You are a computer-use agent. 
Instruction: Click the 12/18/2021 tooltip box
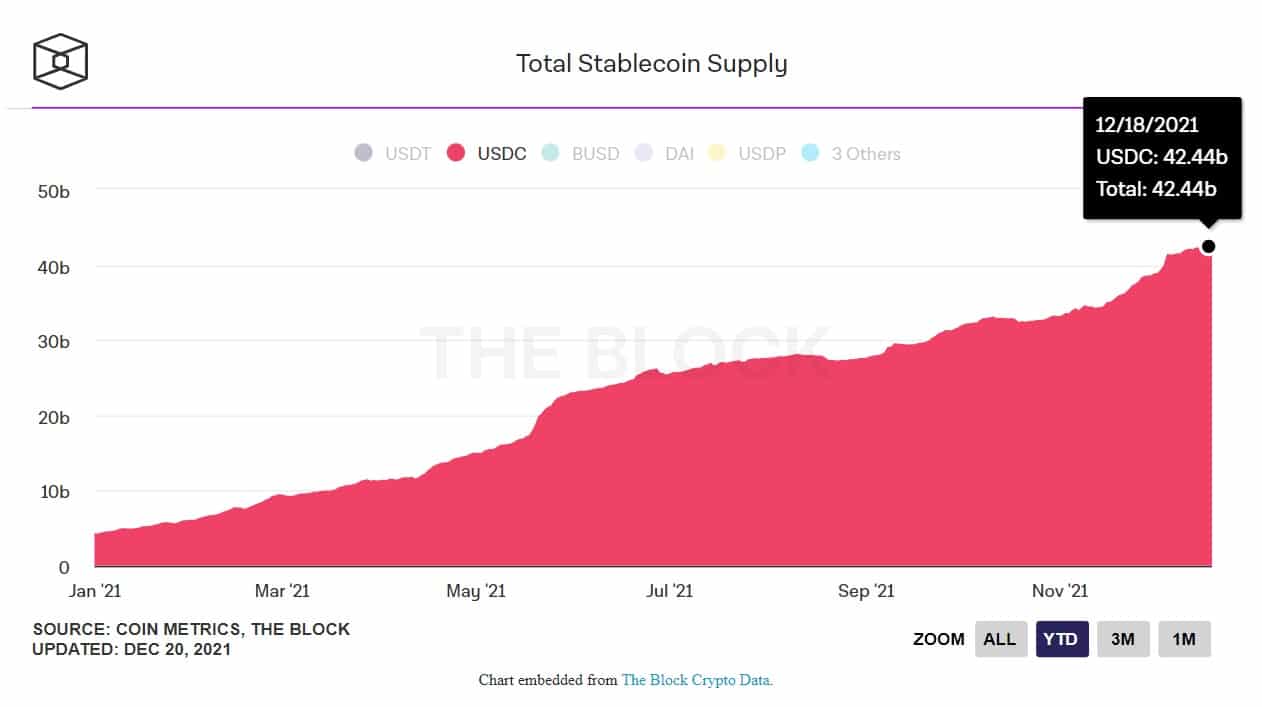coord(1162,158)
